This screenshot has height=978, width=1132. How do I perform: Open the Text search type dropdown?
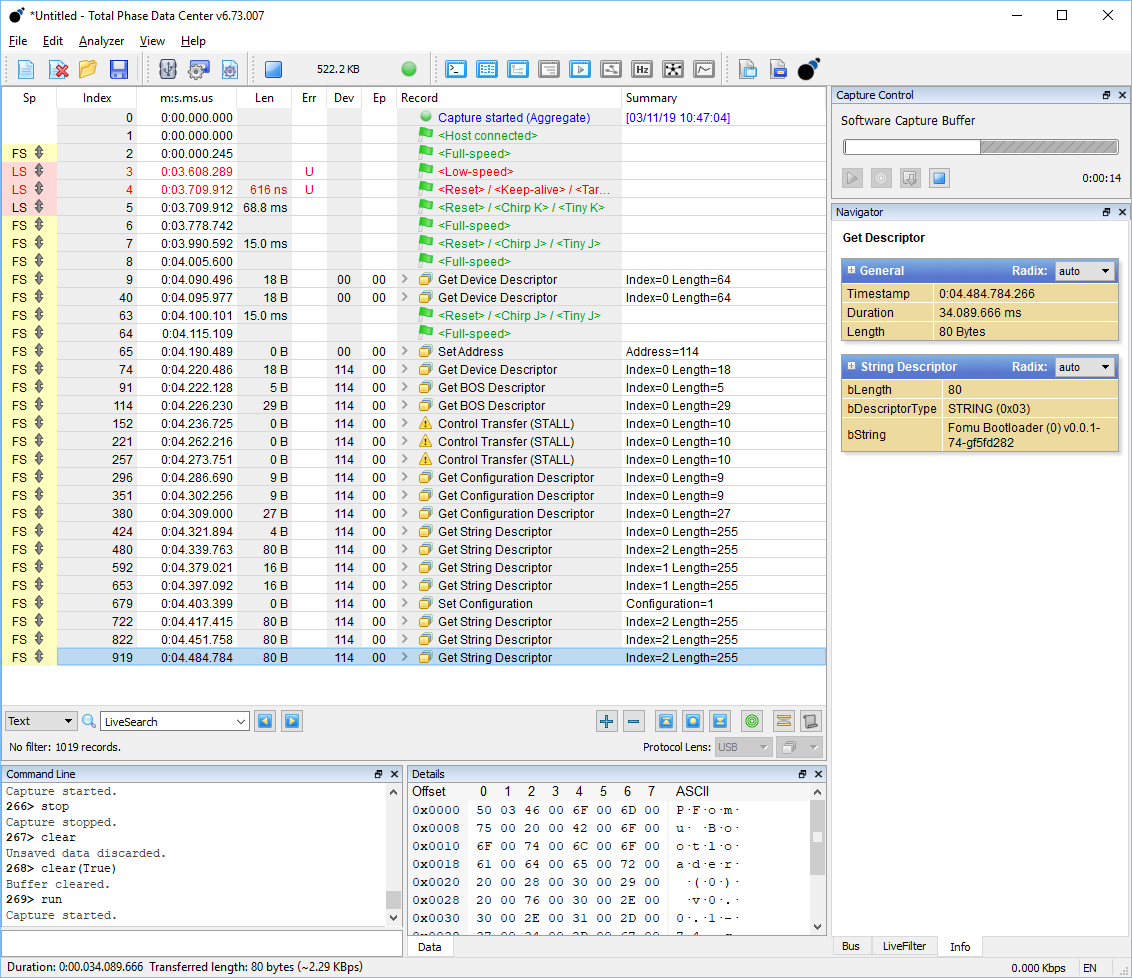click(41, 721)
